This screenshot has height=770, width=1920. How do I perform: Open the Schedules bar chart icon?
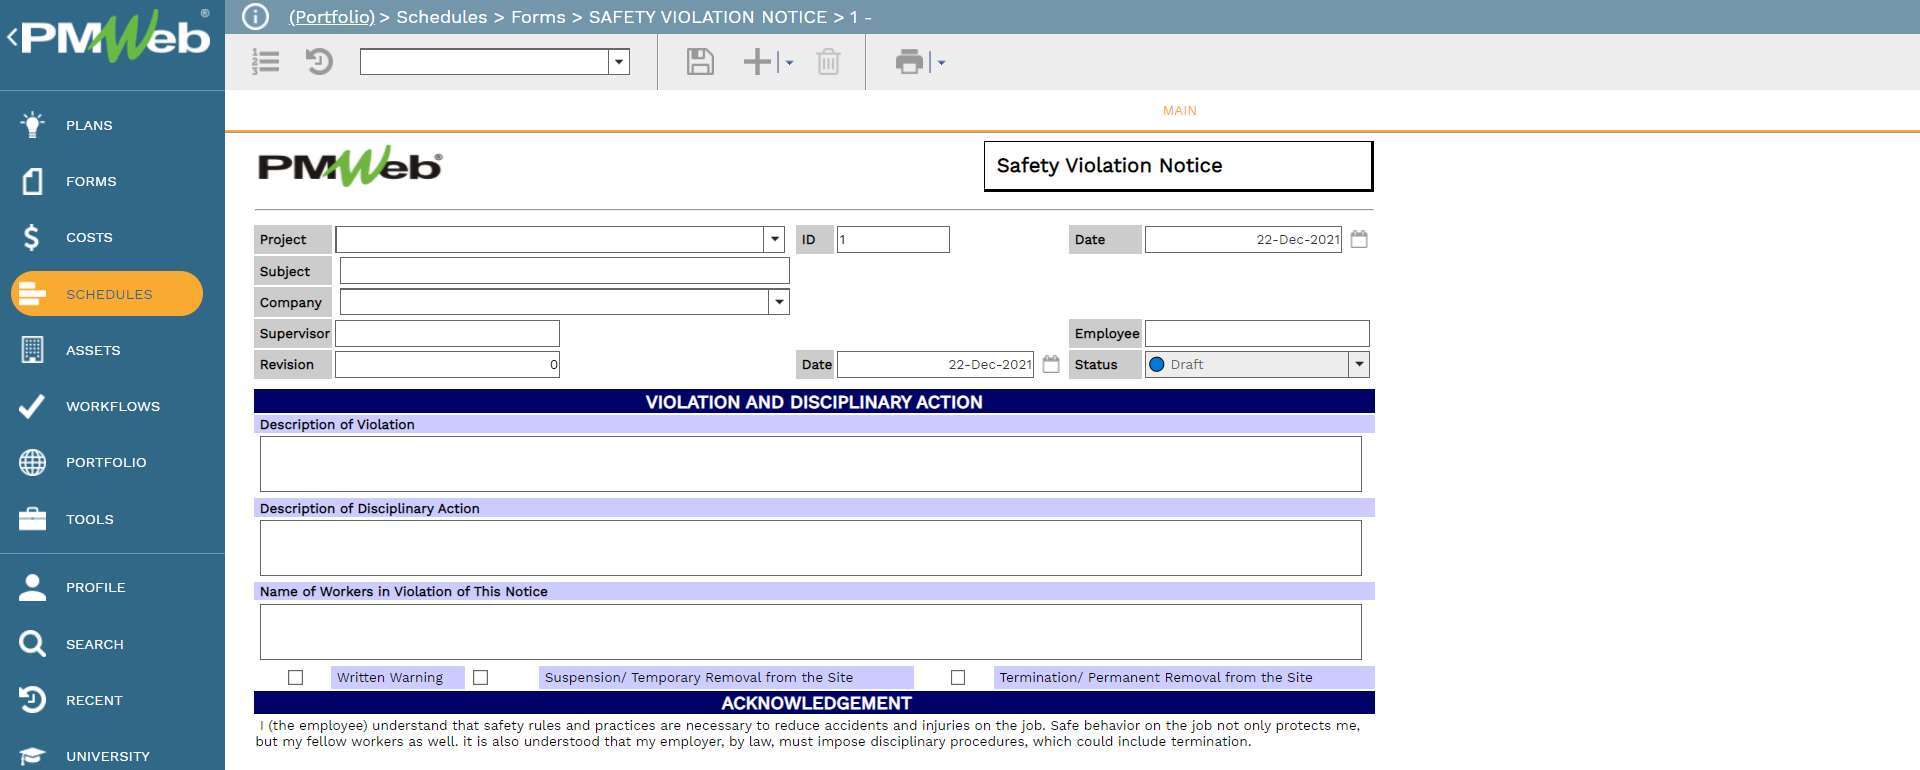[32, 294]
